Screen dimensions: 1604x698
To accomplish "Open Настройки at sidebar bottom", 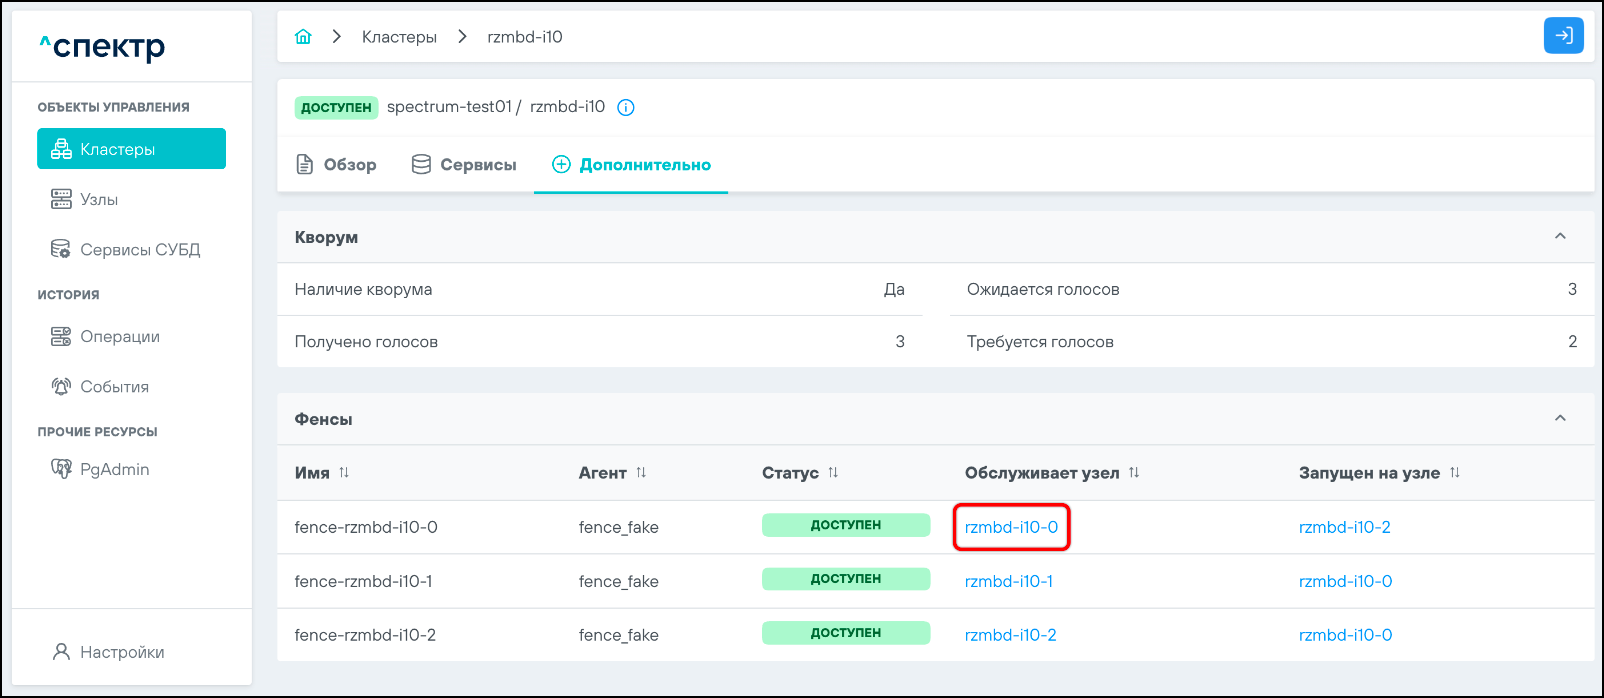I will tap(121, 652).
